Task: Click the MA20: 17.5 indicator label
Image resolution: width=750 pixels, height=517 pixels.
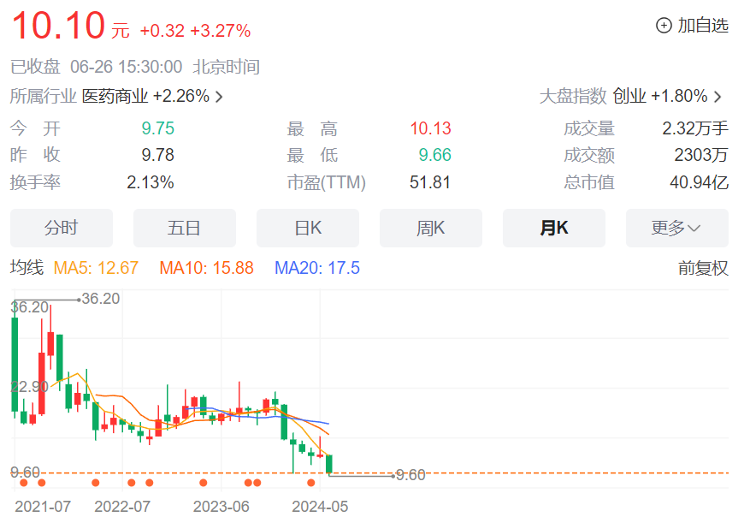Action: 317,268
